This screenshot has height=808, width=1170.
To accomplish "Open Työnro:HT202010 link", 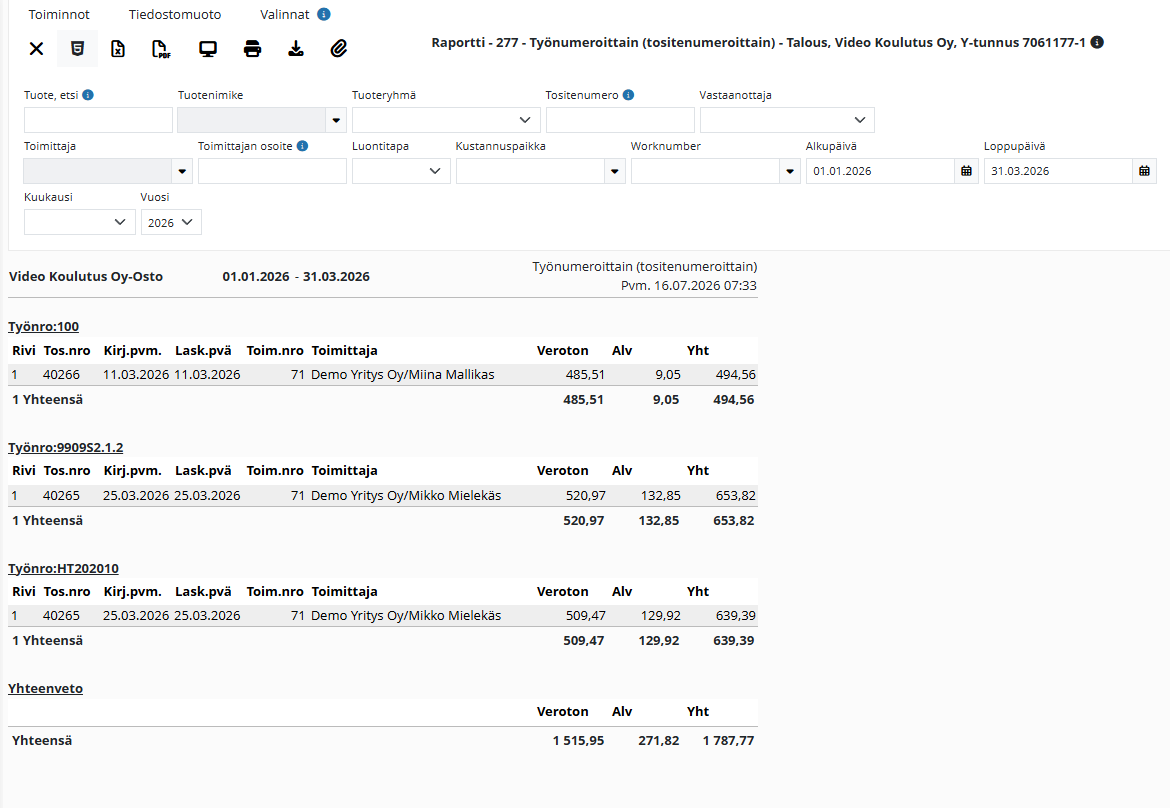I will tap(63, 569).
